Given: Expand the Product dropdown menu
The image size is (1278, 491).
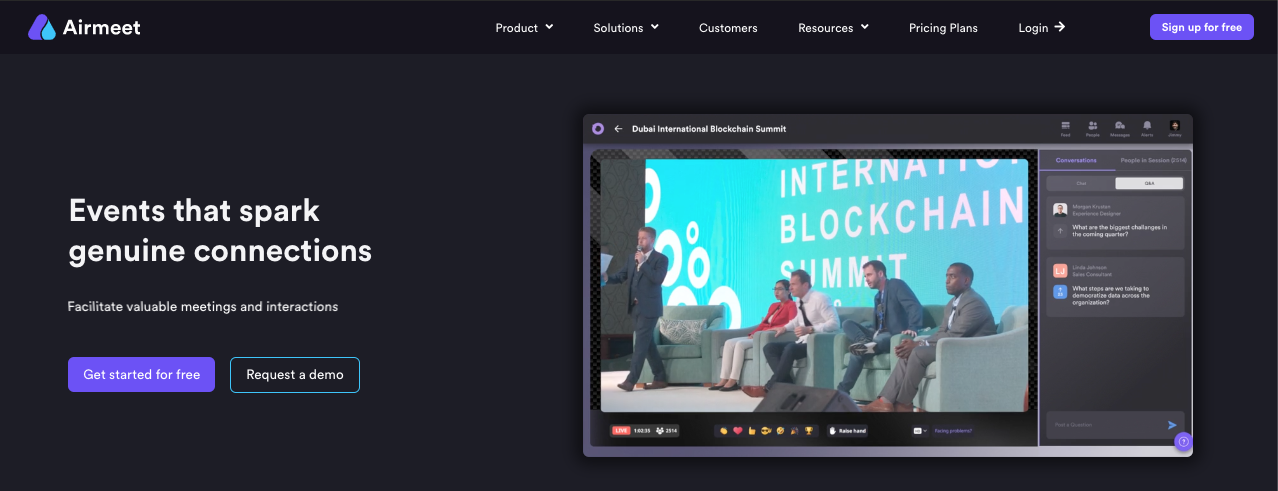Looking at the screenshot, I should click(524, 28).
